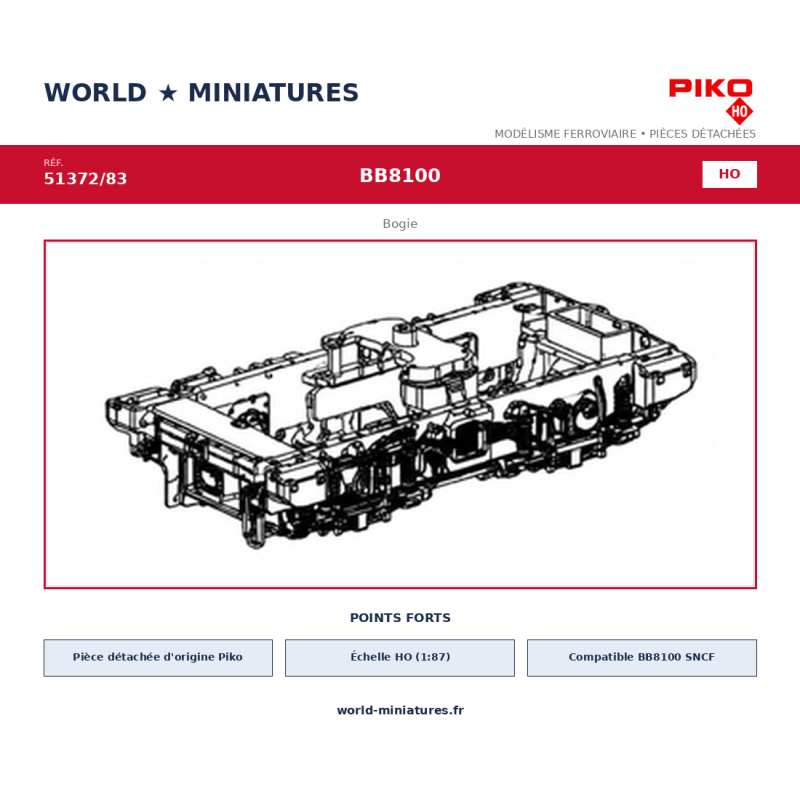Viewport: 800px width, 800px height.
Task: Open the bogie line drawing image
Action: coord(400,414)
